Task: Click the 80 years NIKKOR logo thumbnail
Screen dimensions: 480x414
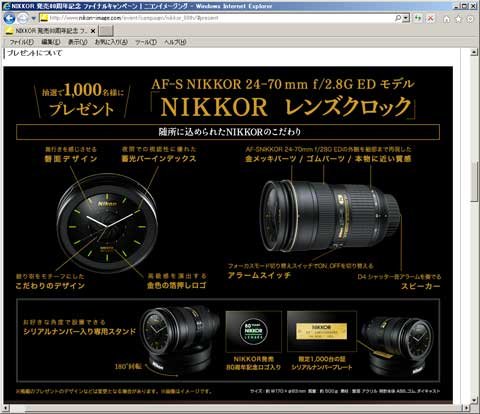Action: (254, 332)
